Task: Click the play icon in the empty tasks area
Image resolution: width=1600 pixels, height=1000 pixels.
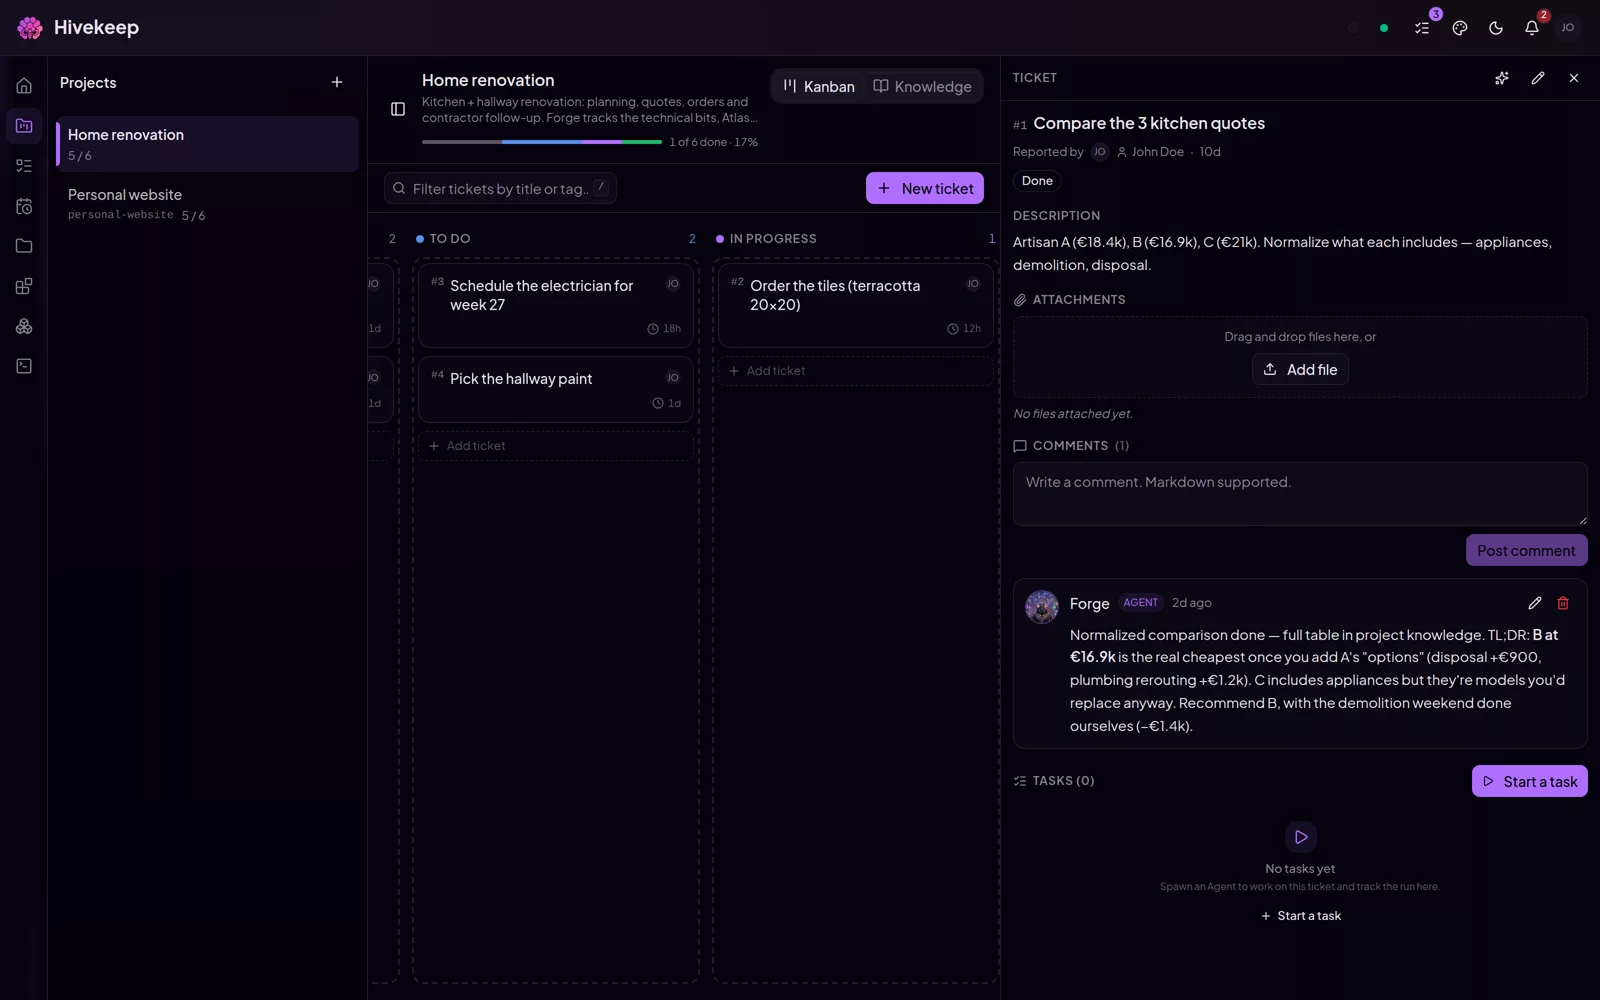Action: click(x=1300, y=837)
